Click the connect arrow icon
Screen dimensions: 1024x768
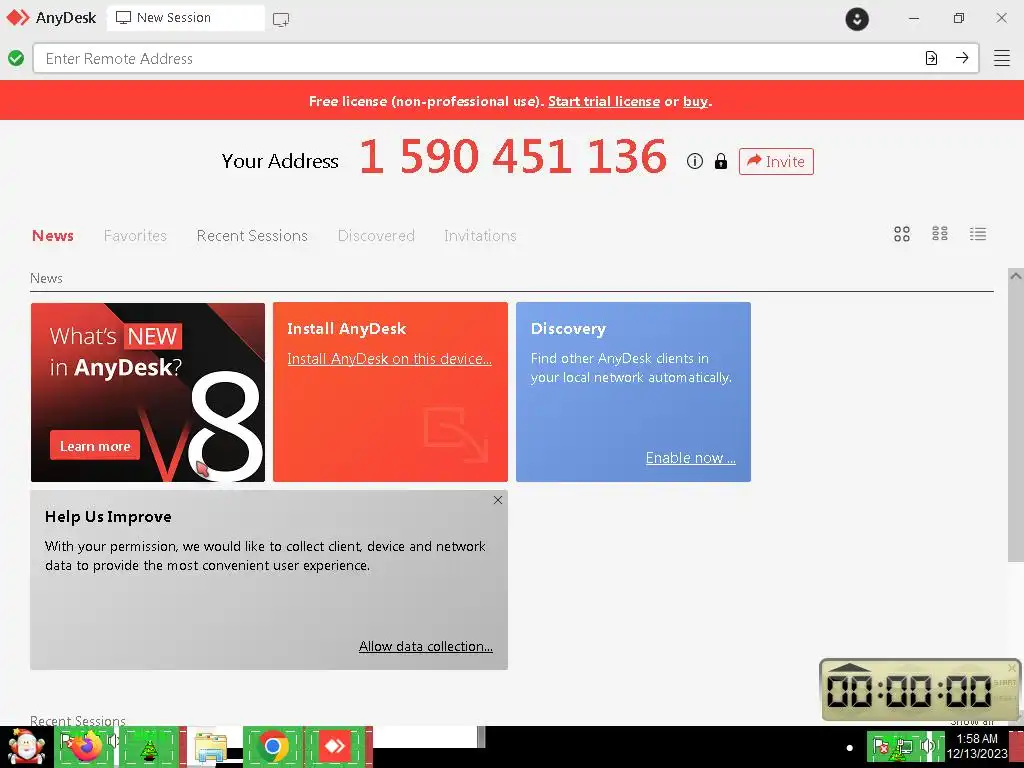[962, 58]
